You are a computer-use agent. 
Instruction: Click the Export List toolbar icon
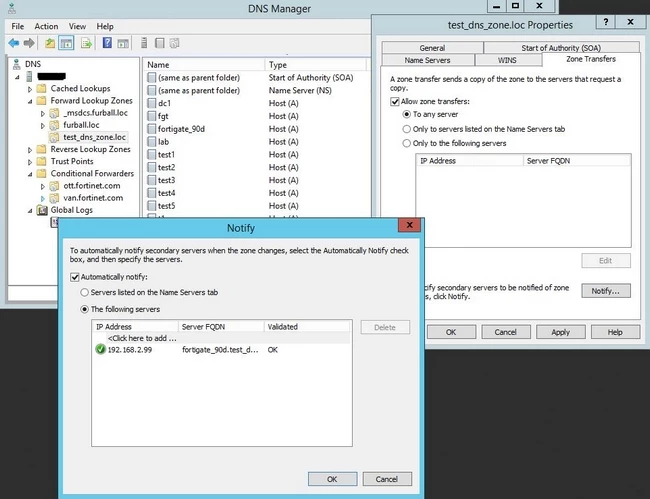(86, 43)
